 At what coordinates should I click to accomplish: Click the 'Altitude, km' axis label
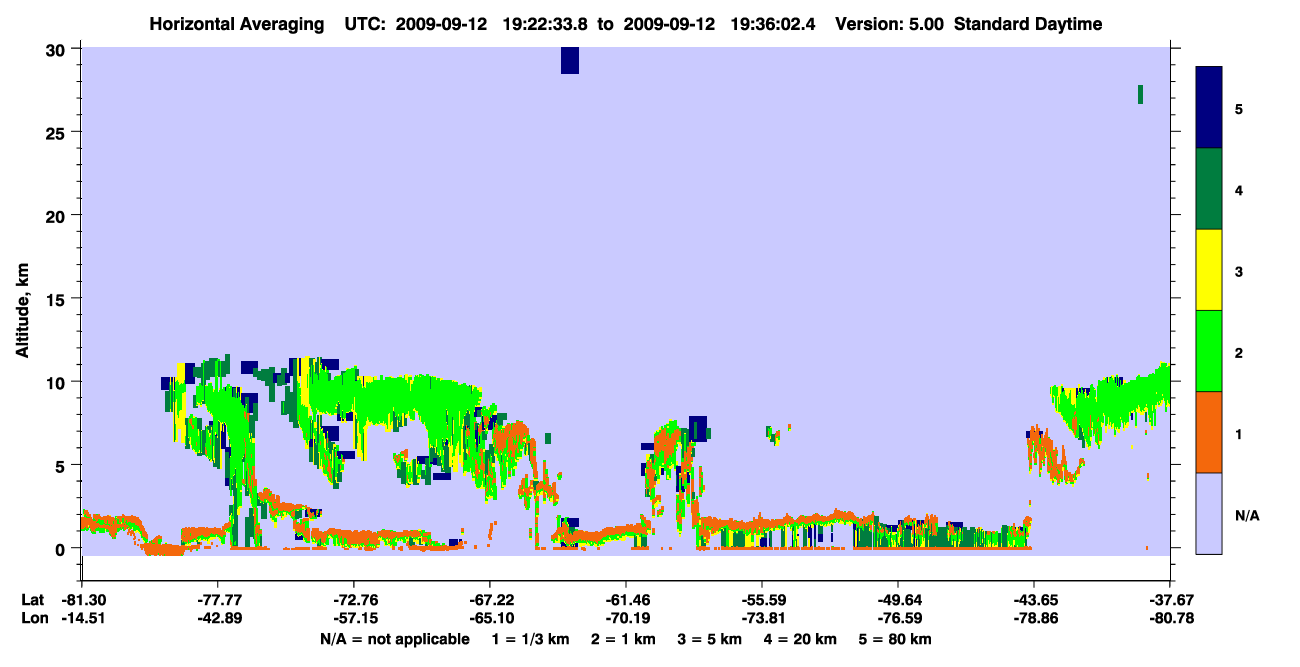[22, 312]
